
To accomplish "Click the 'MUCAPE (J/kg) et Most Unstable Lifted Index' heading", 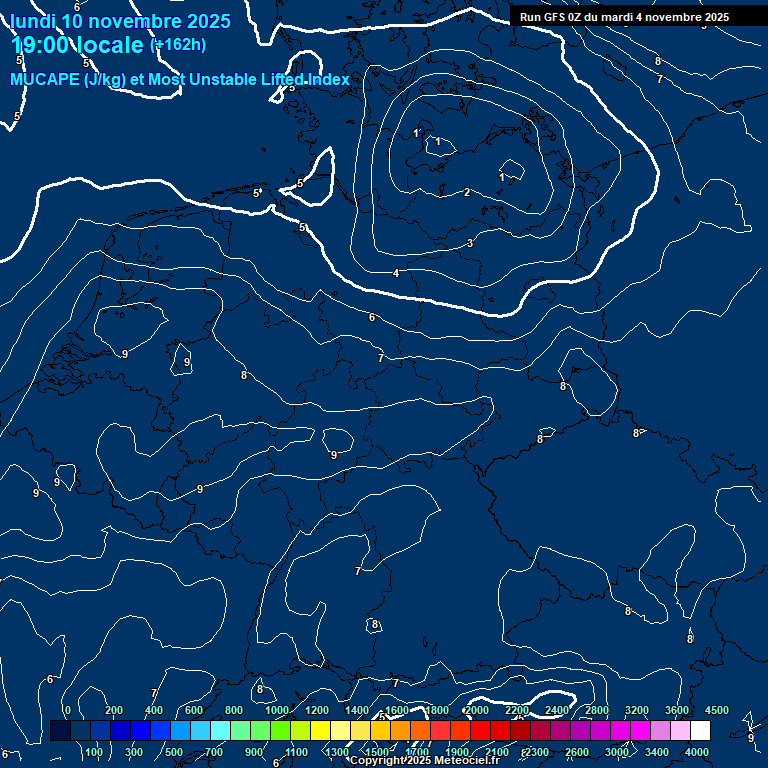I will [180, 79].
